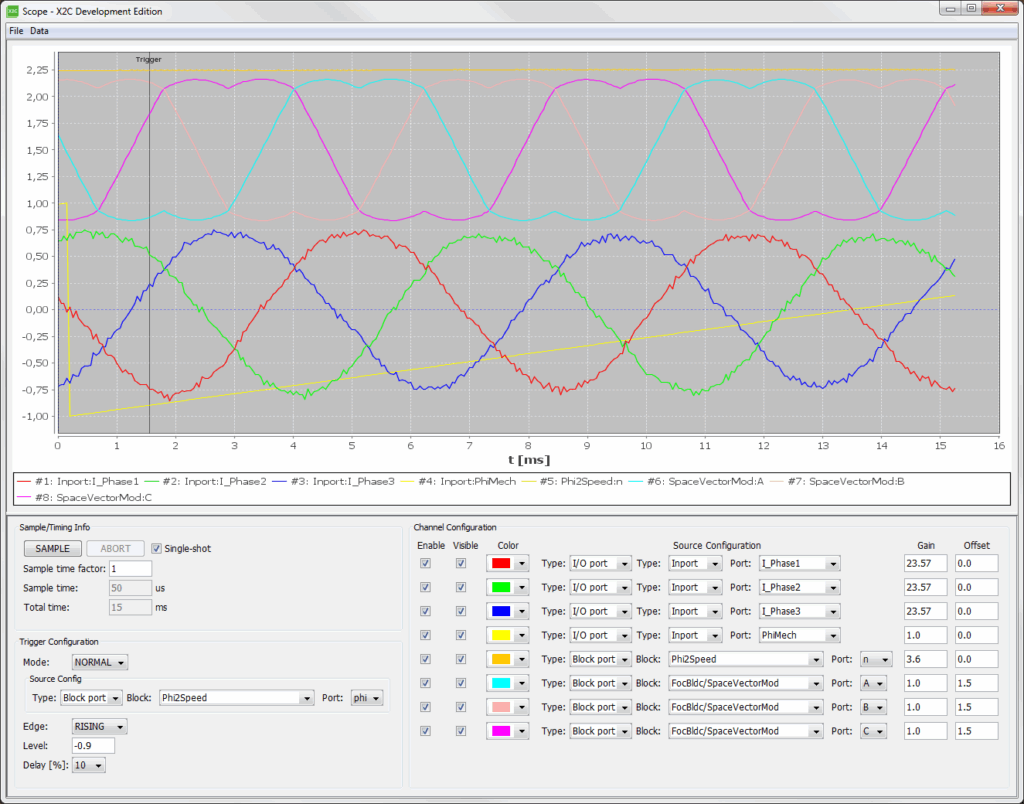Click legend entry #3 Inport:I_Phase3
This screenshot has width=1024, height=804.
[334, 481]
